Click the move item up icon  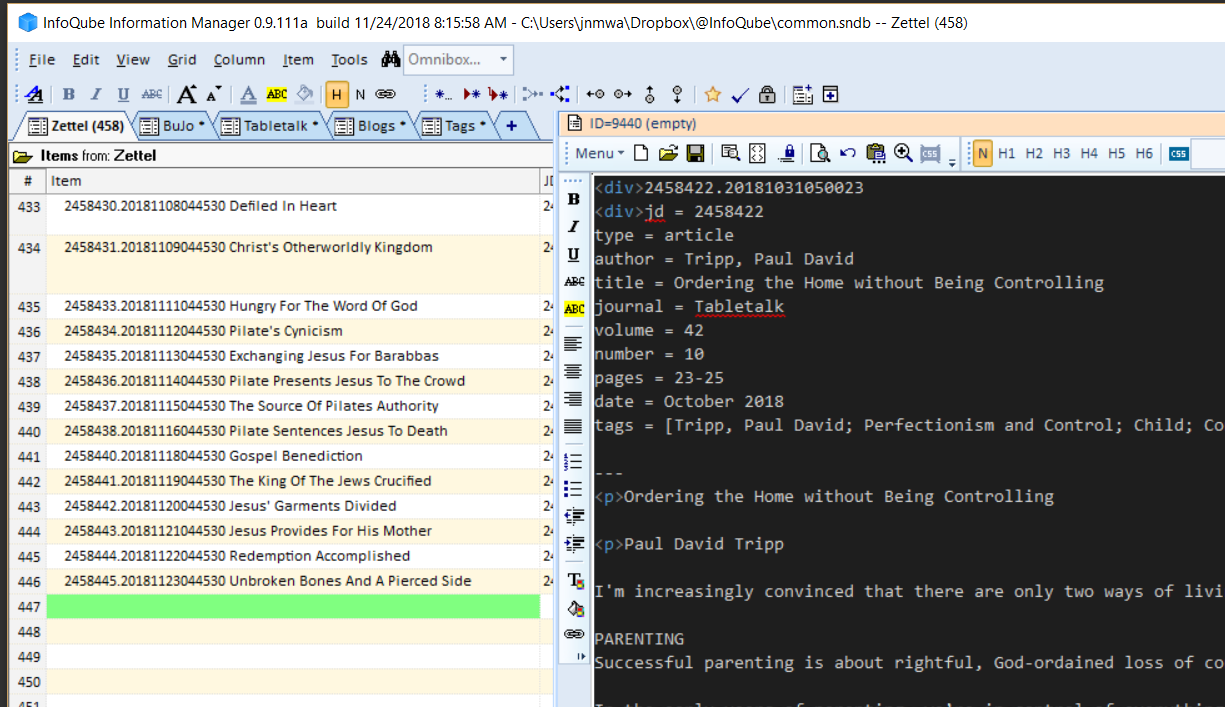[649, 94]
